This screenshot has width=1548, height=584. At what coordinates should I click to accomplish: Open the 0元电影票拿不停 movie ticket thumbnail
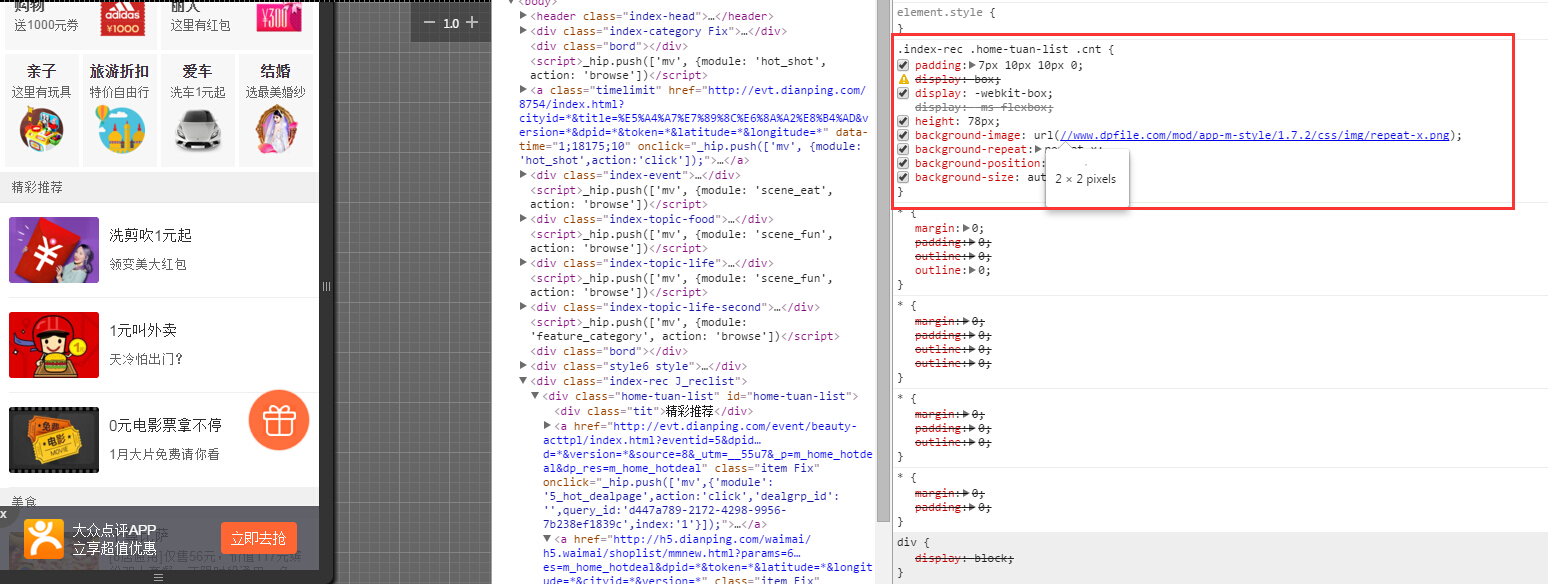pos(54,440)
